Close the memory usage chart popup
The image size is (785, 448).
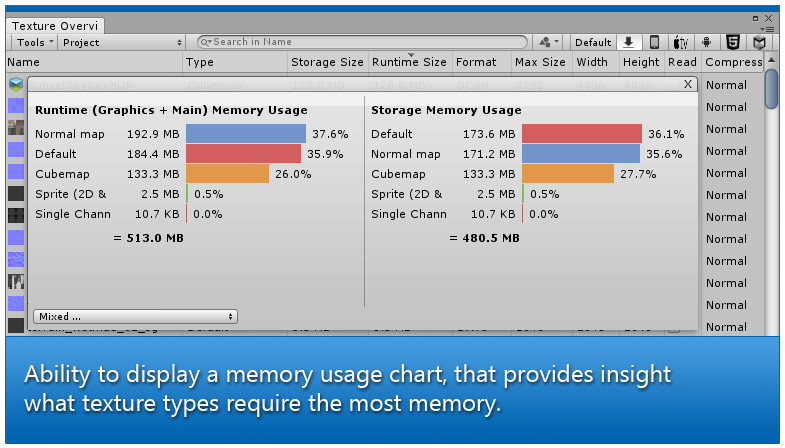[x=688, y=85]
